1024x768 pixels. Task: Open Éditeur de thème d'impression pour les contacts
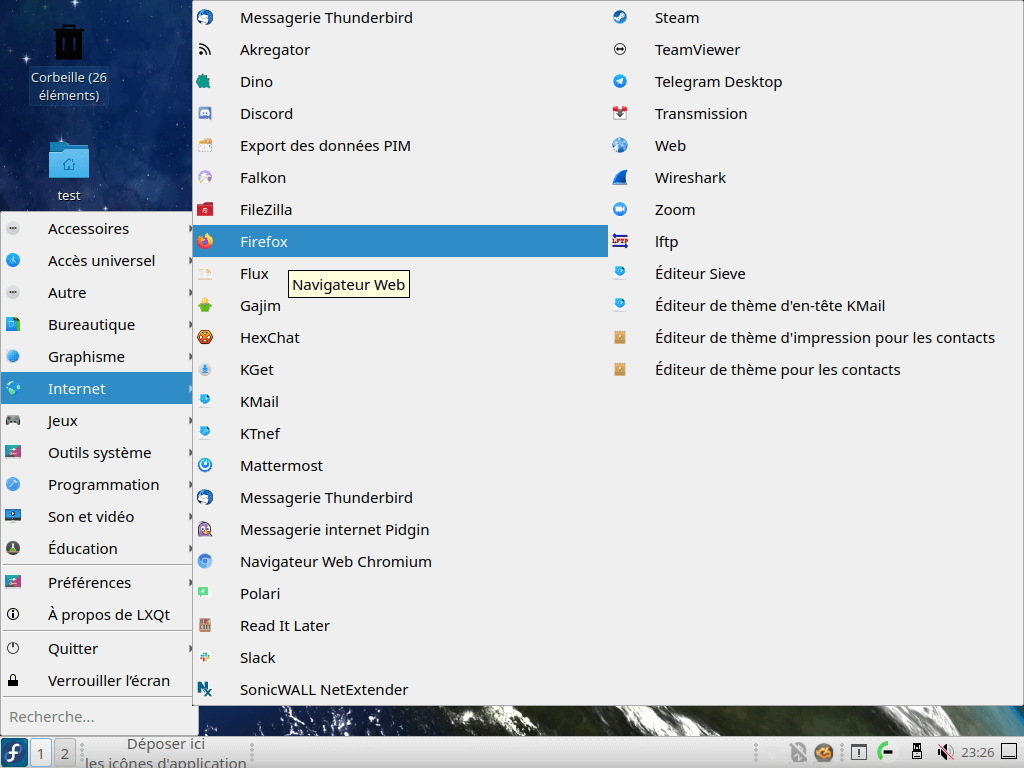point(815,338)
